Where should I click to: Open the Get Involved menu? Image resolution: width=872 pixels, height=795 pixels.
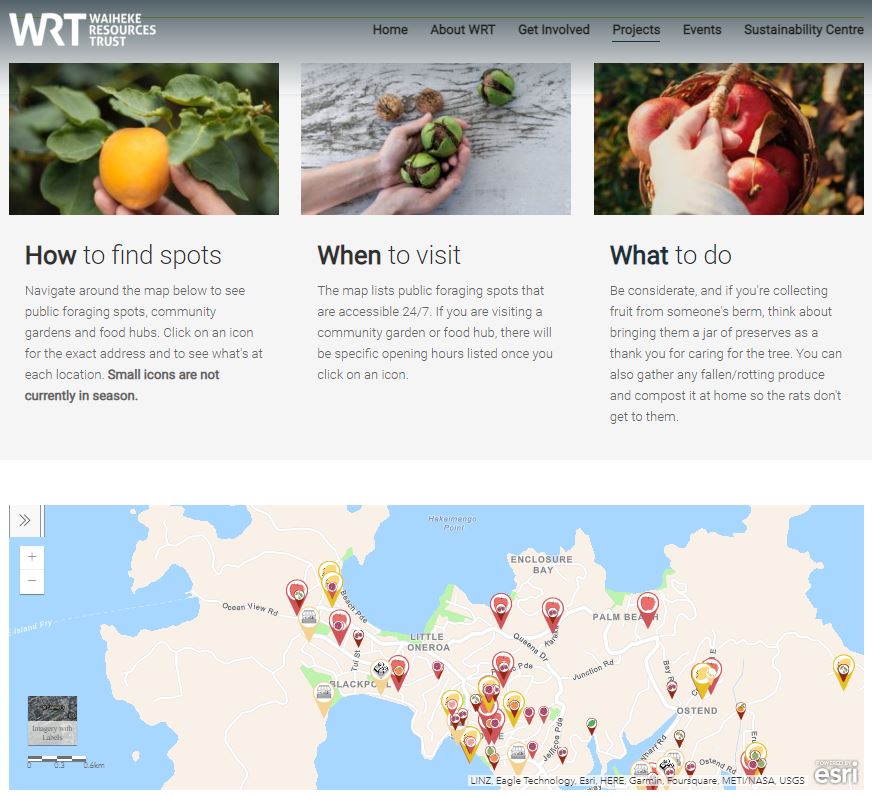click(x=553, y=29)
